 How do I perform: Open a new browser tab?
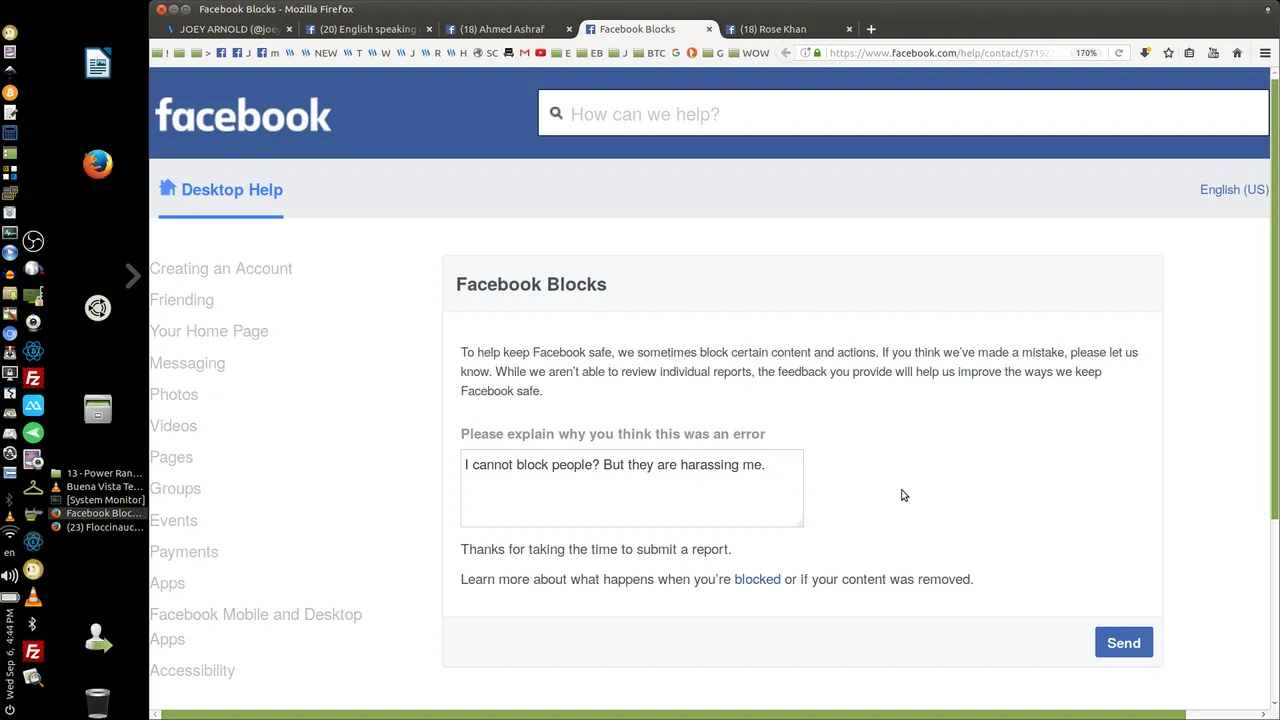coord(871,29)
